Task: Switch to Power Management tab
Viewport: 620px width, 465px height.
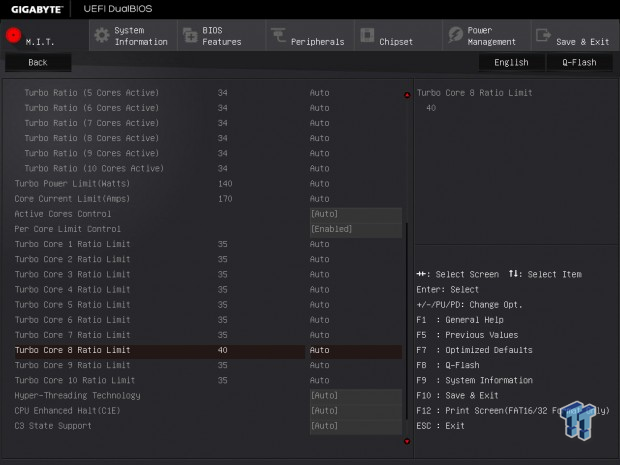Action: (487, 36)
